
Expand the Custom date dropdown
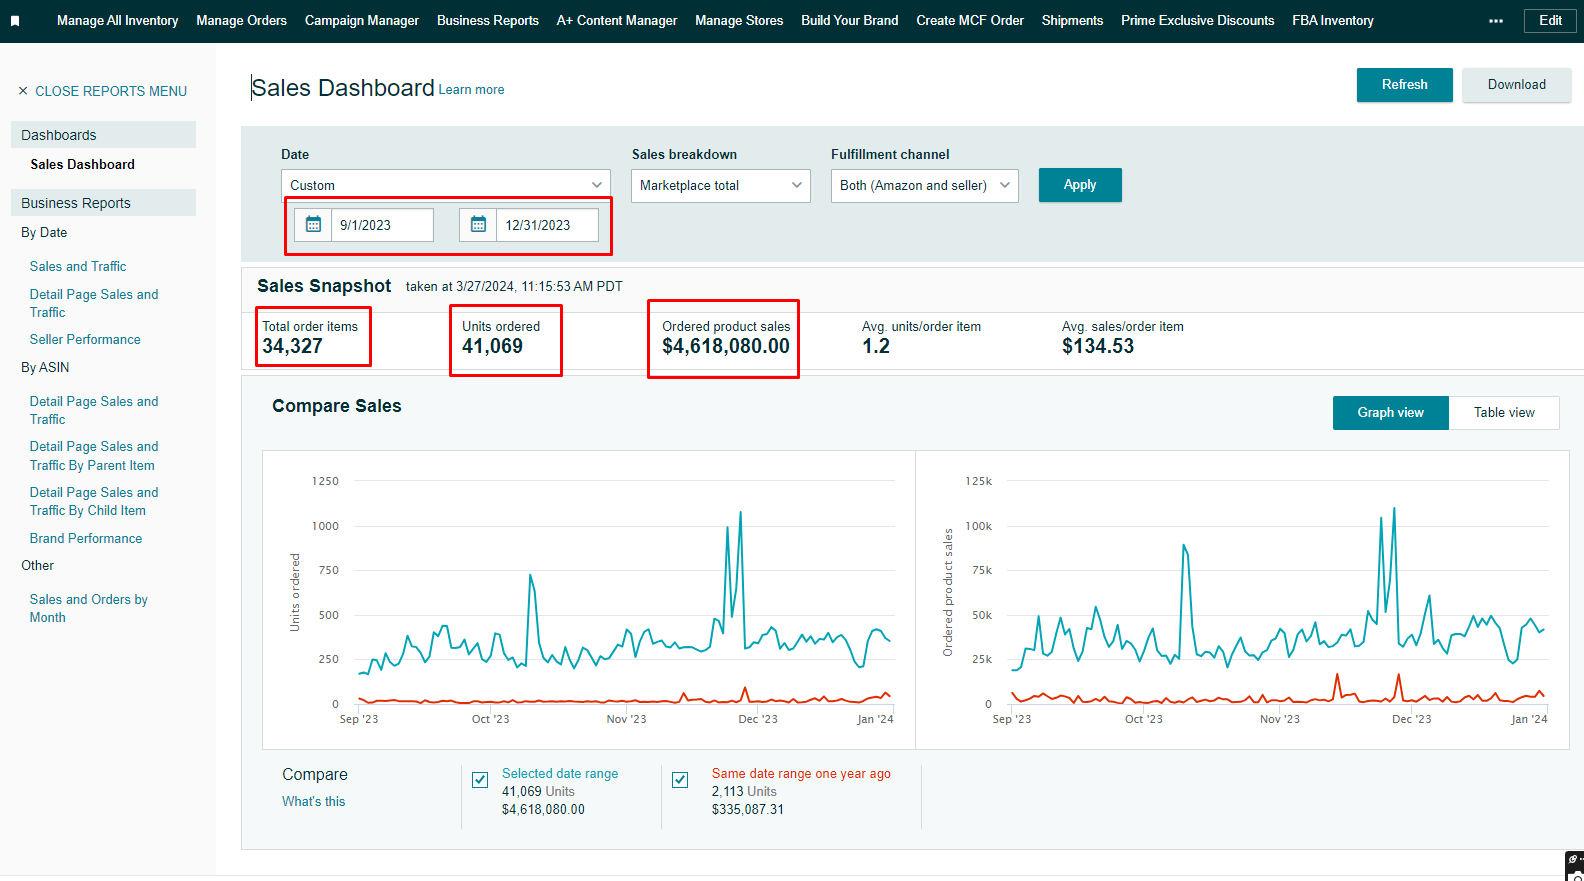445,185
